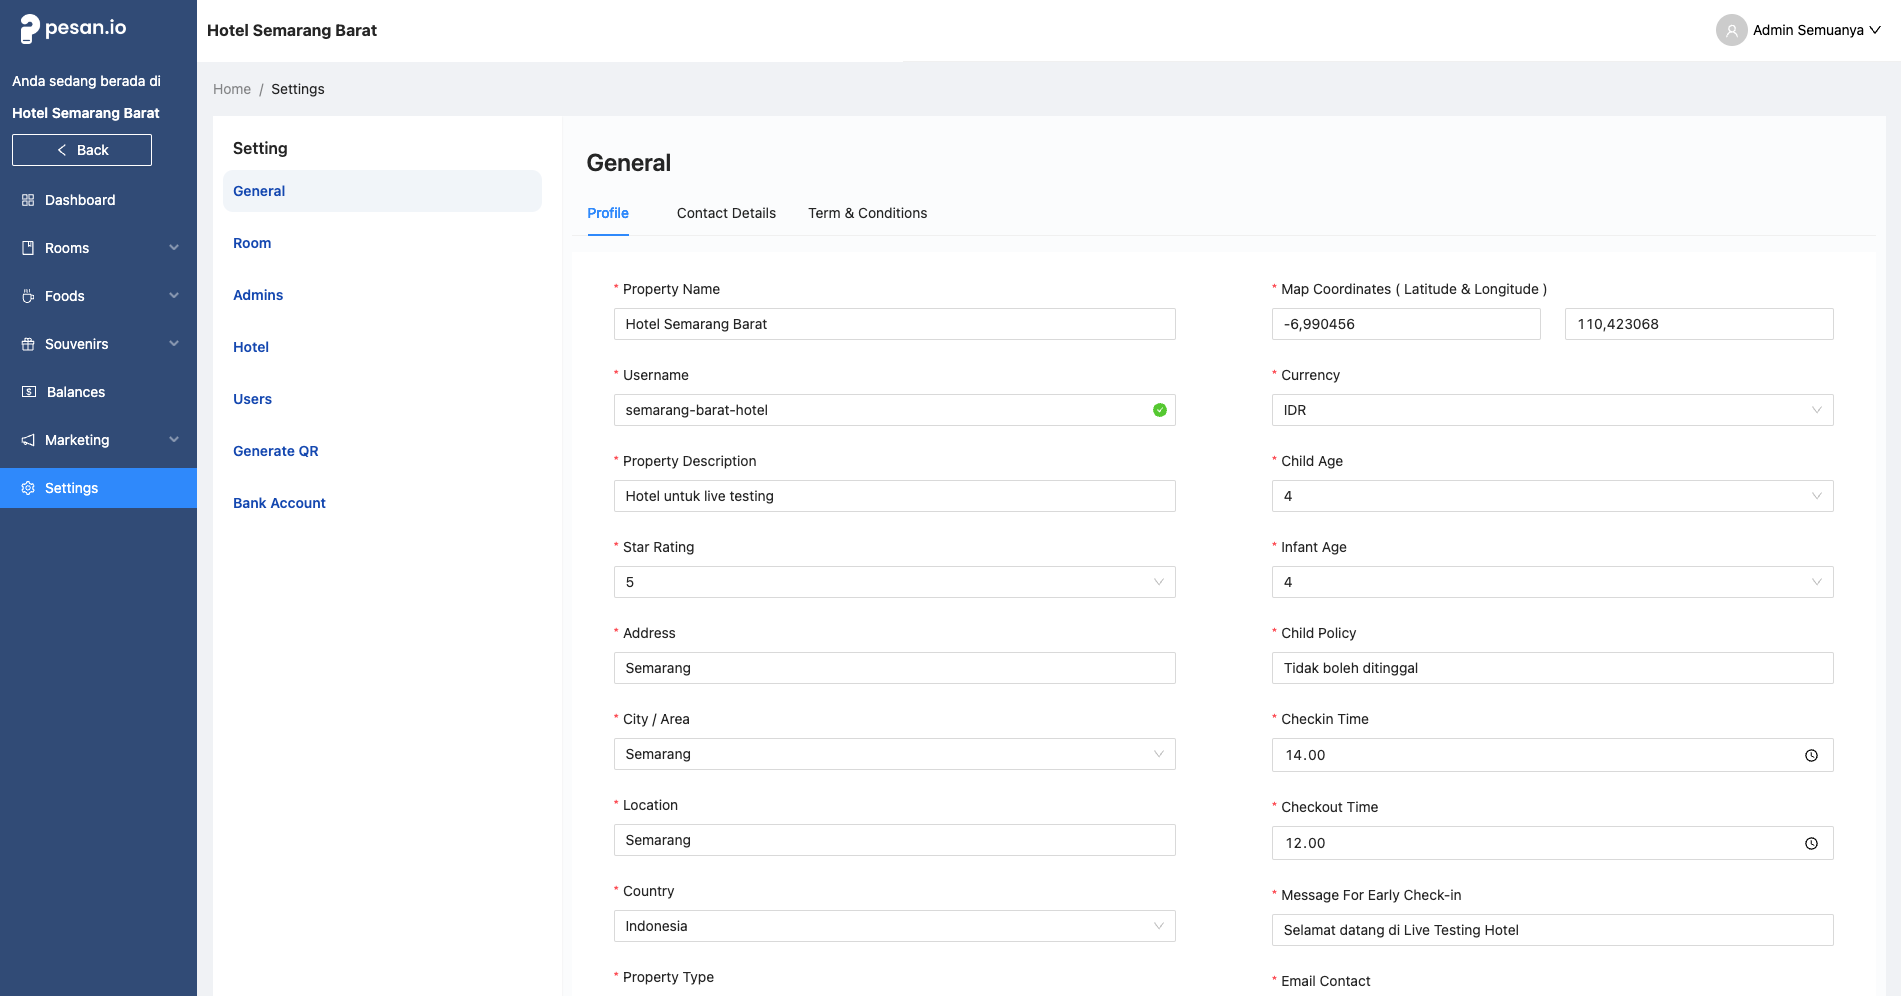Open the Bank Account settings link
Viewport: 1901px width, 996px height.
pyautogui.click(x=279, y=503)
